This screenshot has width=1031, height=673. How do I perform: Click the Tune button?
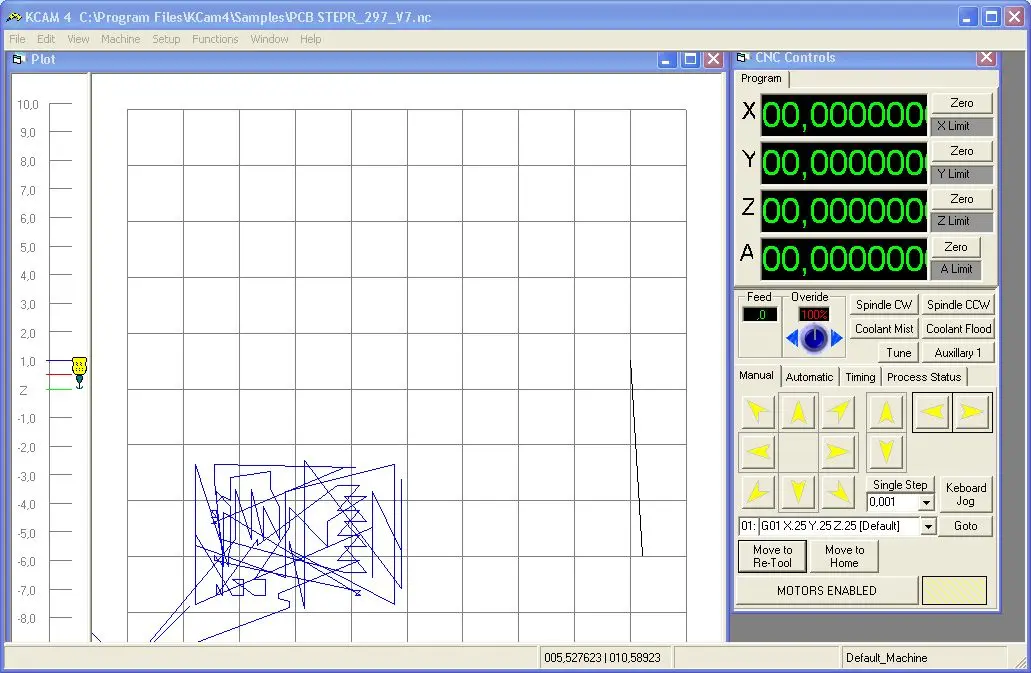point(898,353)
